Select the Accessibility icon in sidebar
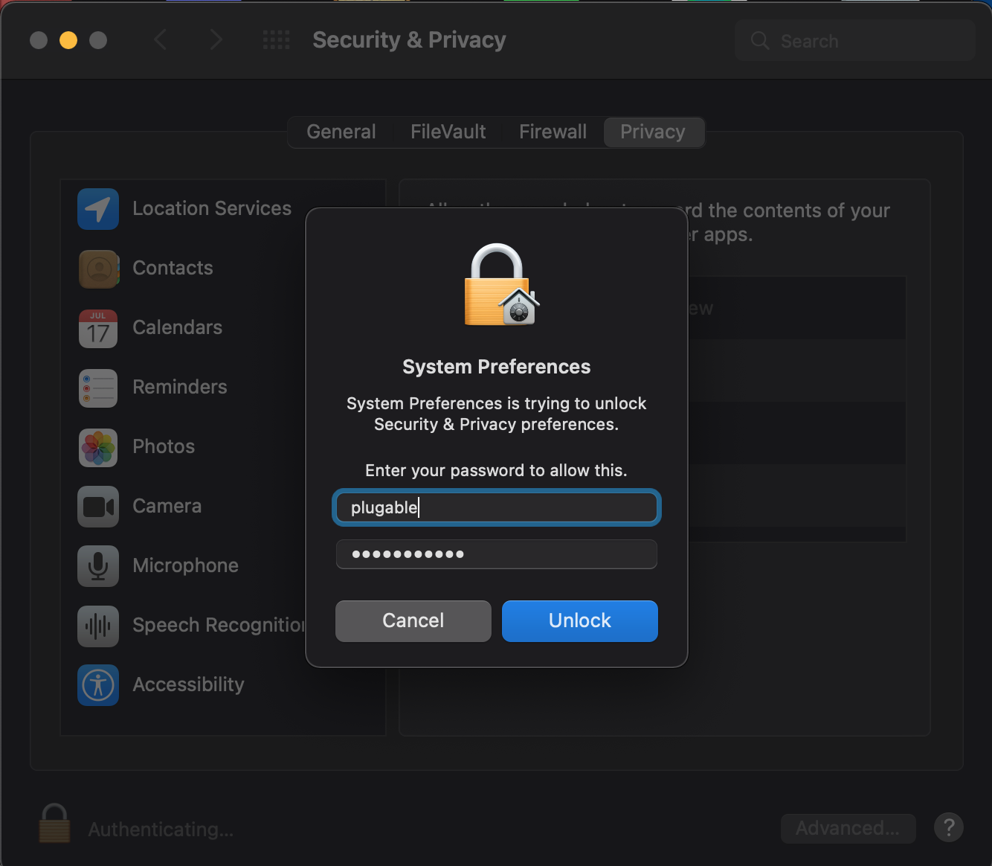 coord(98,684)
